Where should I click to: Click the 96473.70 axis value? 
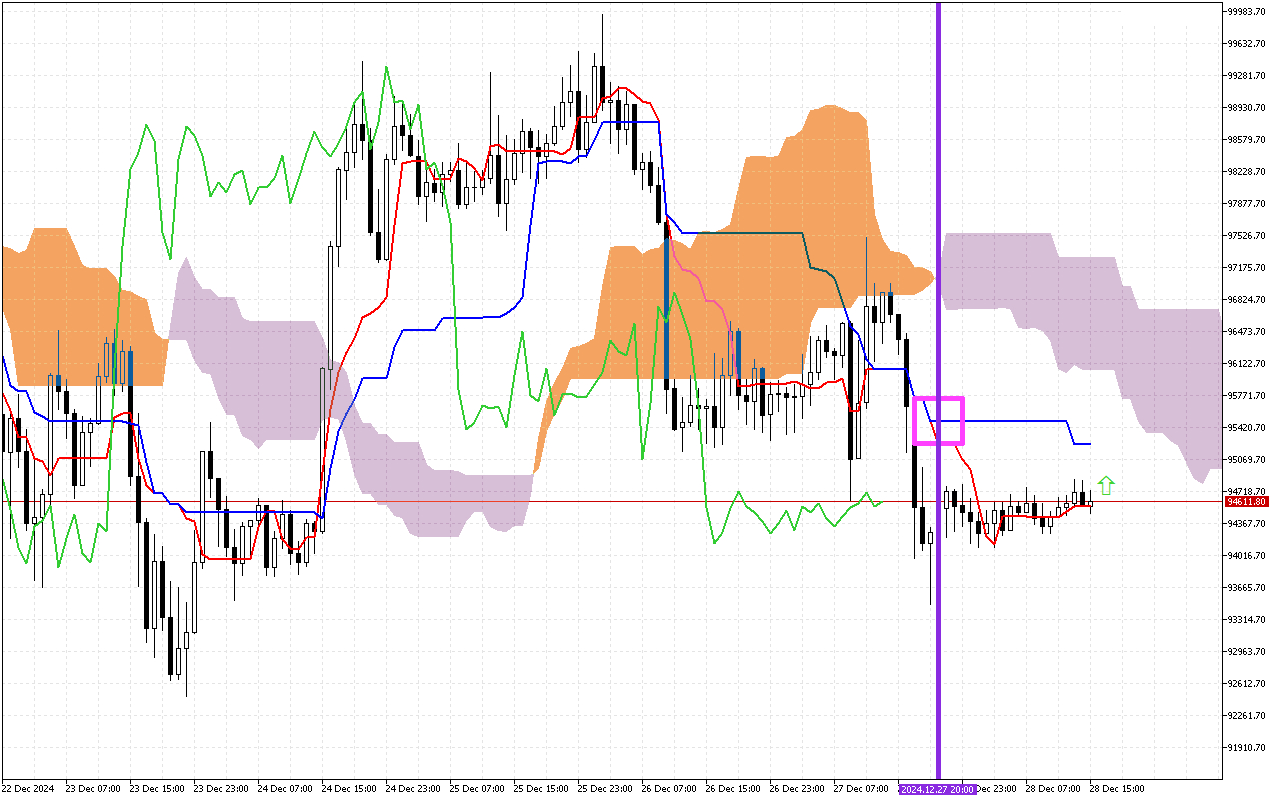click(x=1246, y=332)
